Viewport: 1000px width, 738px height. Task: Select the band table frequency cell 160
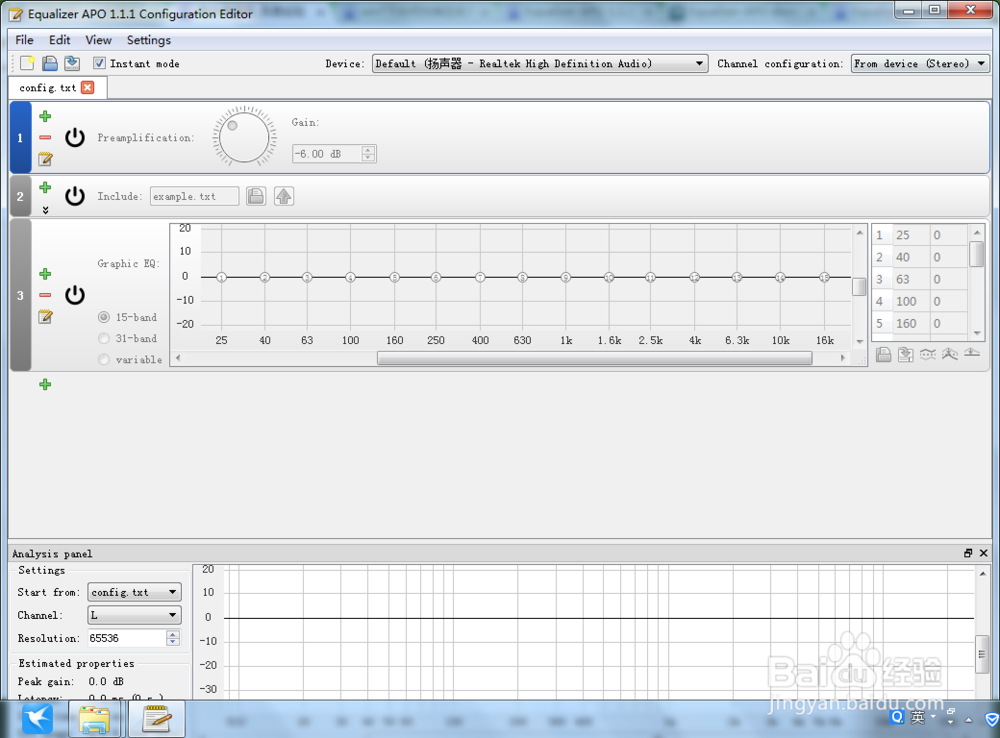(910, 323)
